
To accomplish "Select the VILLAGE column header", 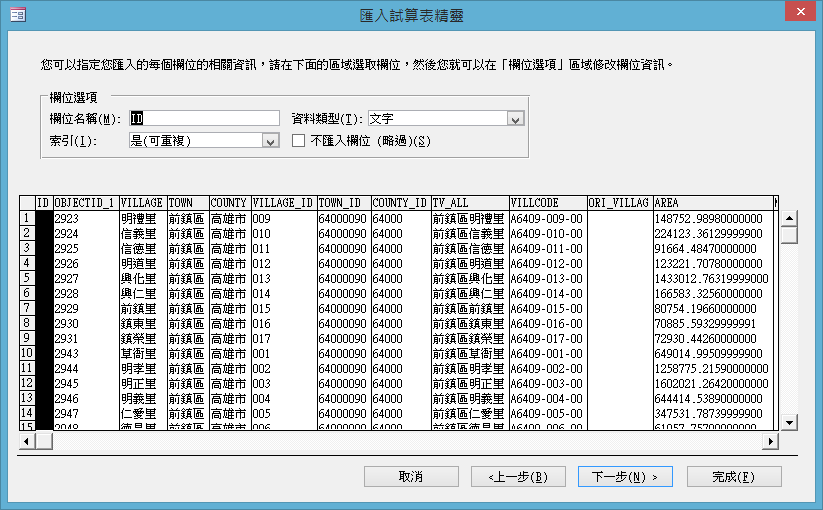I will (142, 203).
